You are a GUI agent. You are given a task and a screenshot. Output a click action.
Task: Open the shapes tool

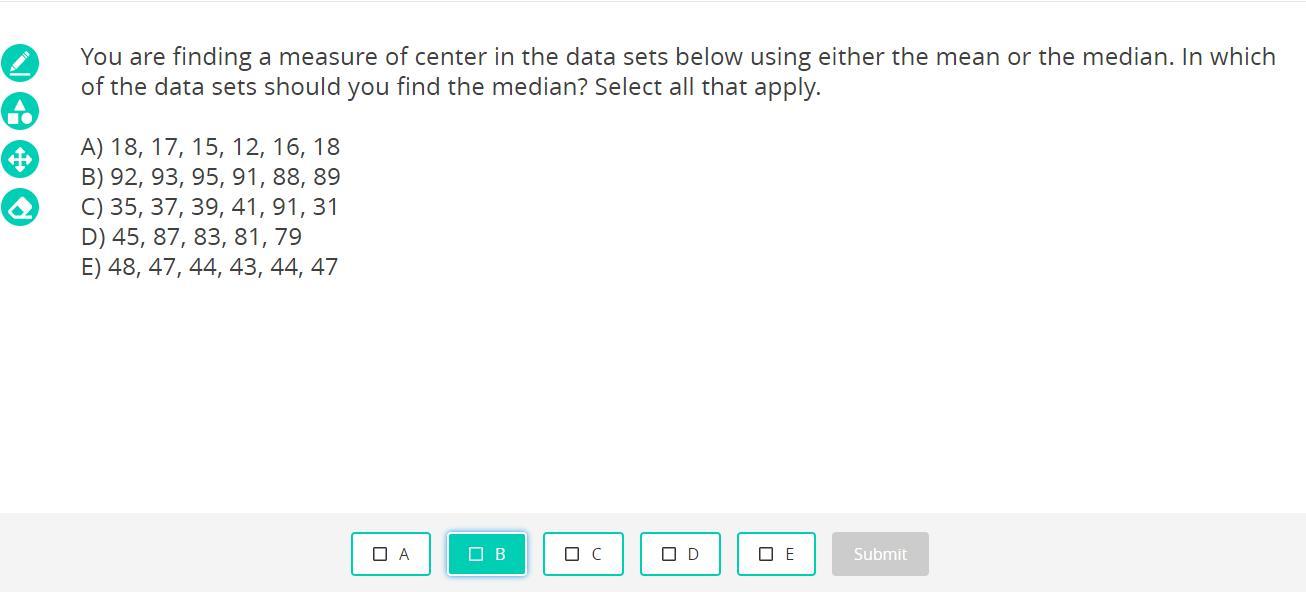click(x=20, y=111)
